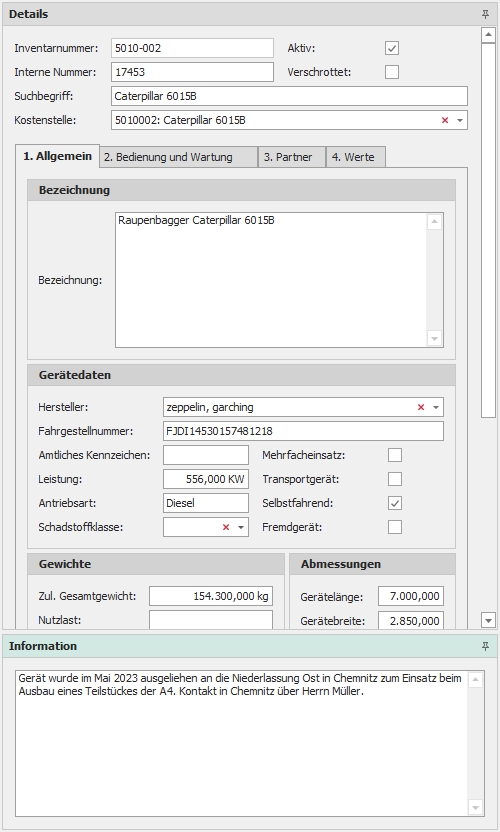Image resolution: width=500 pixels, height=832 pixels.
Task: Click the Abmessungen section header
Action: tap(373, 564)
